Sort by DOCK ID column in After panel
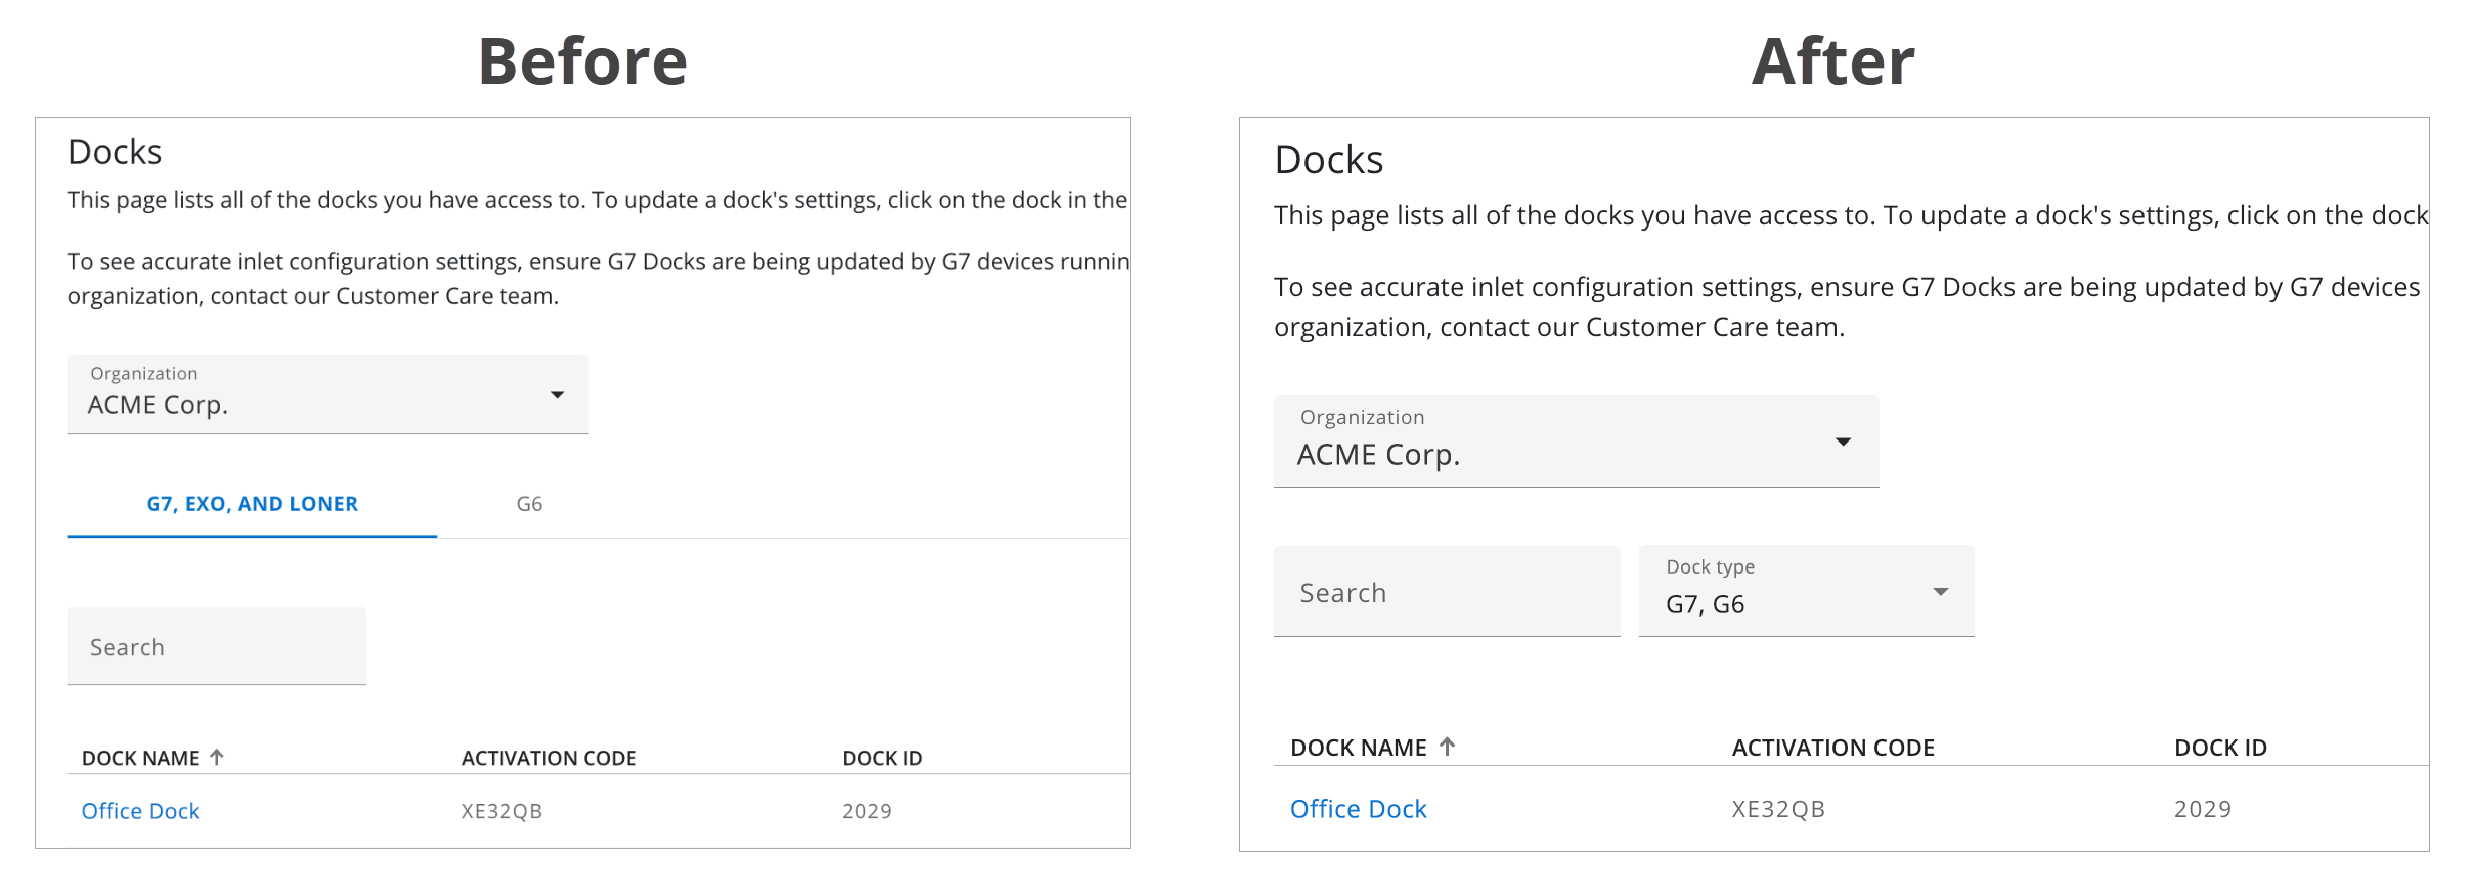Viewport: 2468px width, 882px height. click(2219, 748)
